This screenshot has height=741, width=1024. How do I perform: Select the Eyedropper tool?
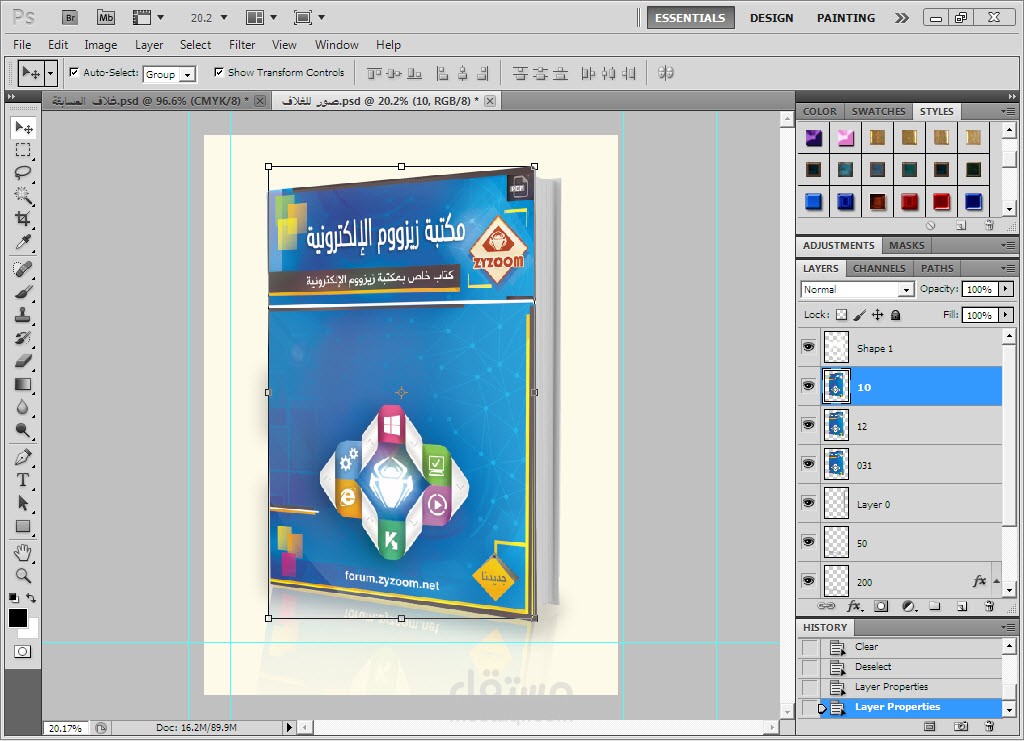click(23, 242)
